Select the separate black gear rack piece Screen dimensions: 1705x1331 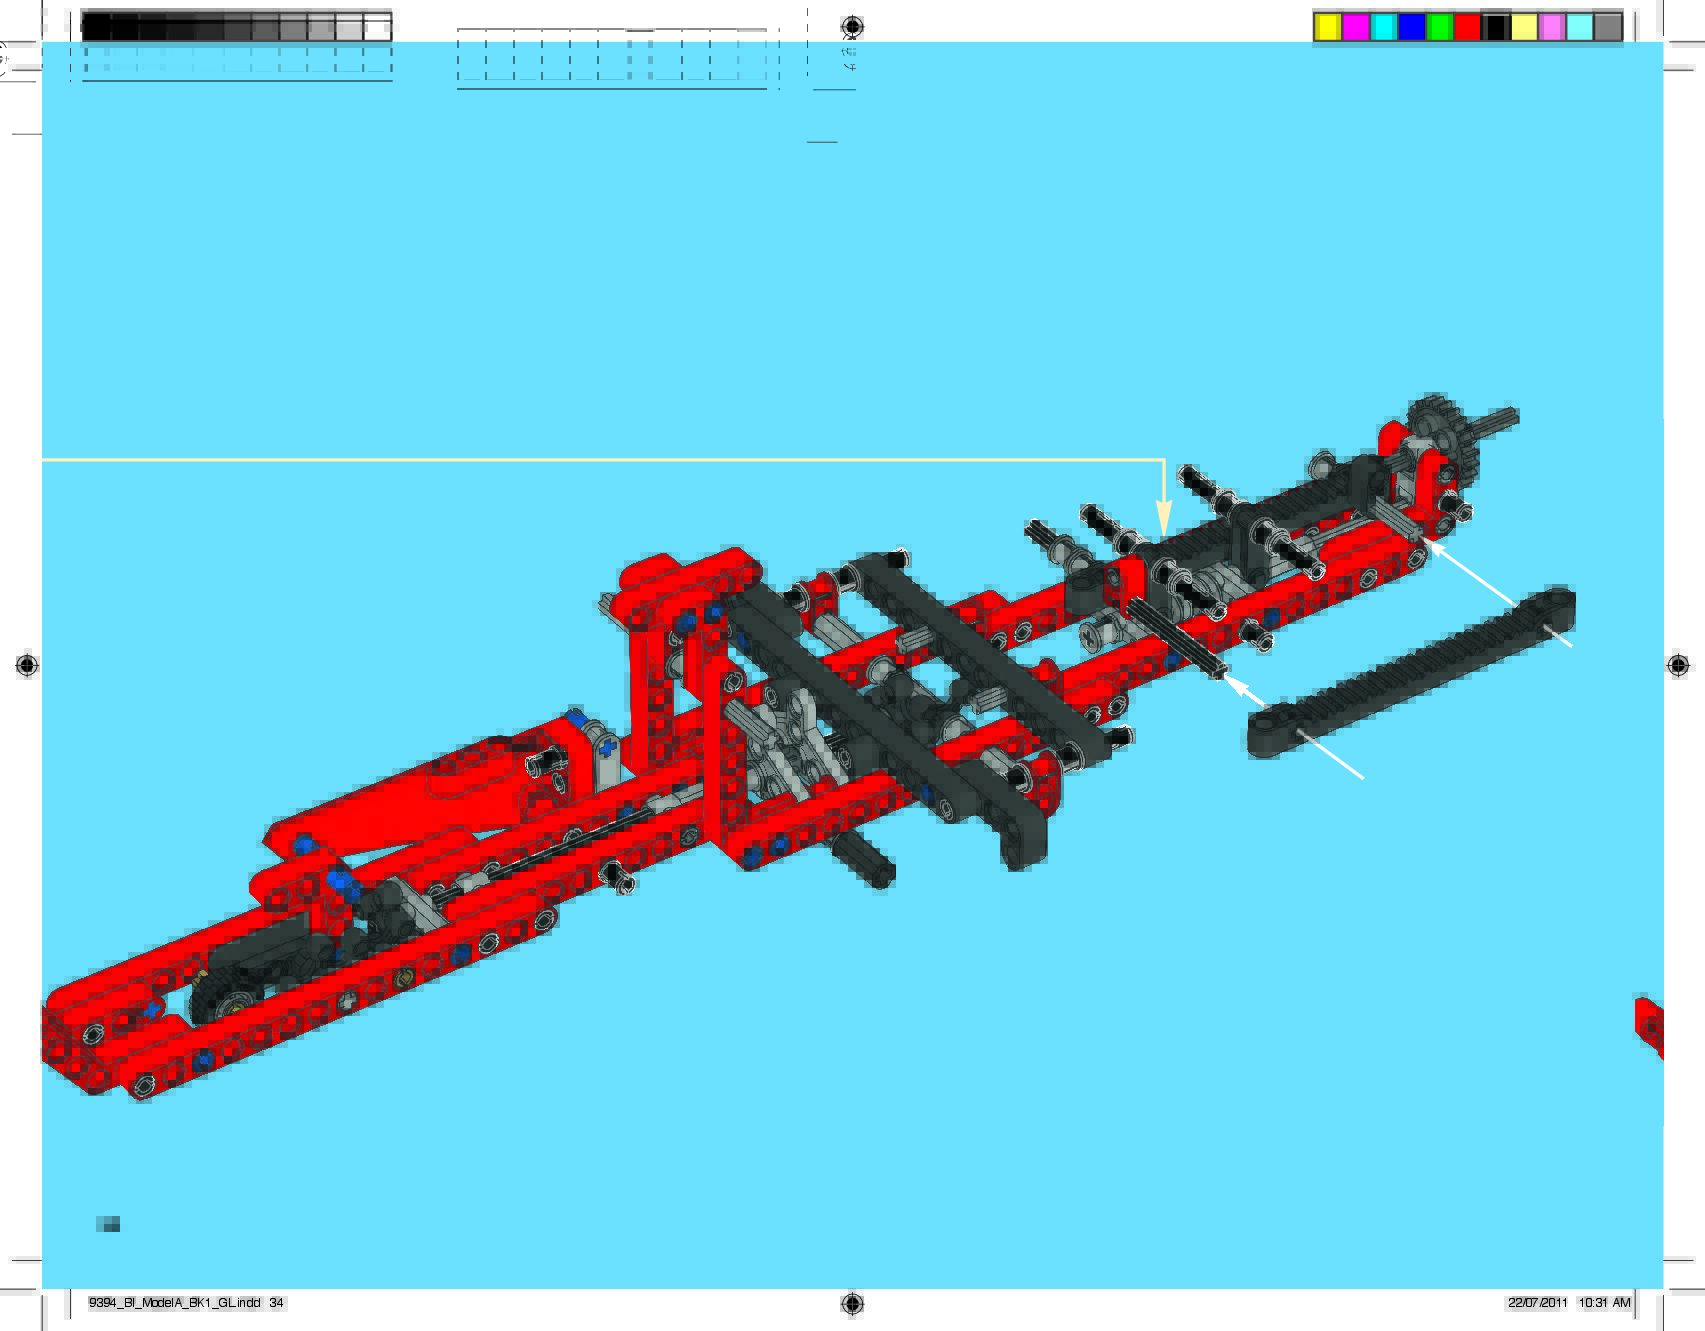click(1411, 673)
